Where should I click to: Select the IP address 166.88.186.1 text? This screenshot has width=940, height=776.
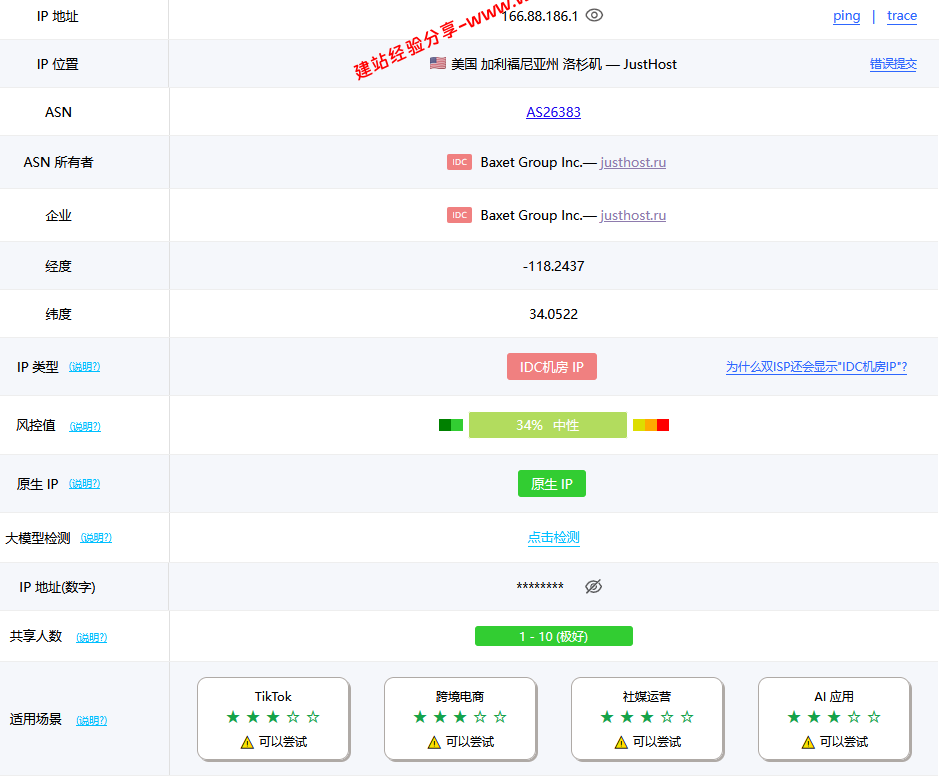pos(540,16)
